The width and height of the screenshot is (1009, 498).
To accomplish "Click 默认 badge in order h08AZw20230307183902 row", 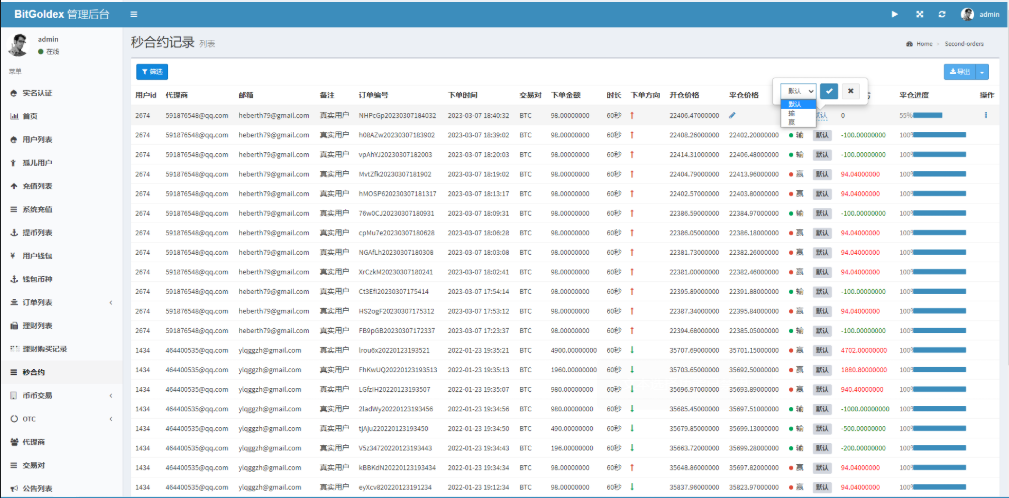I will click(822, 135).
